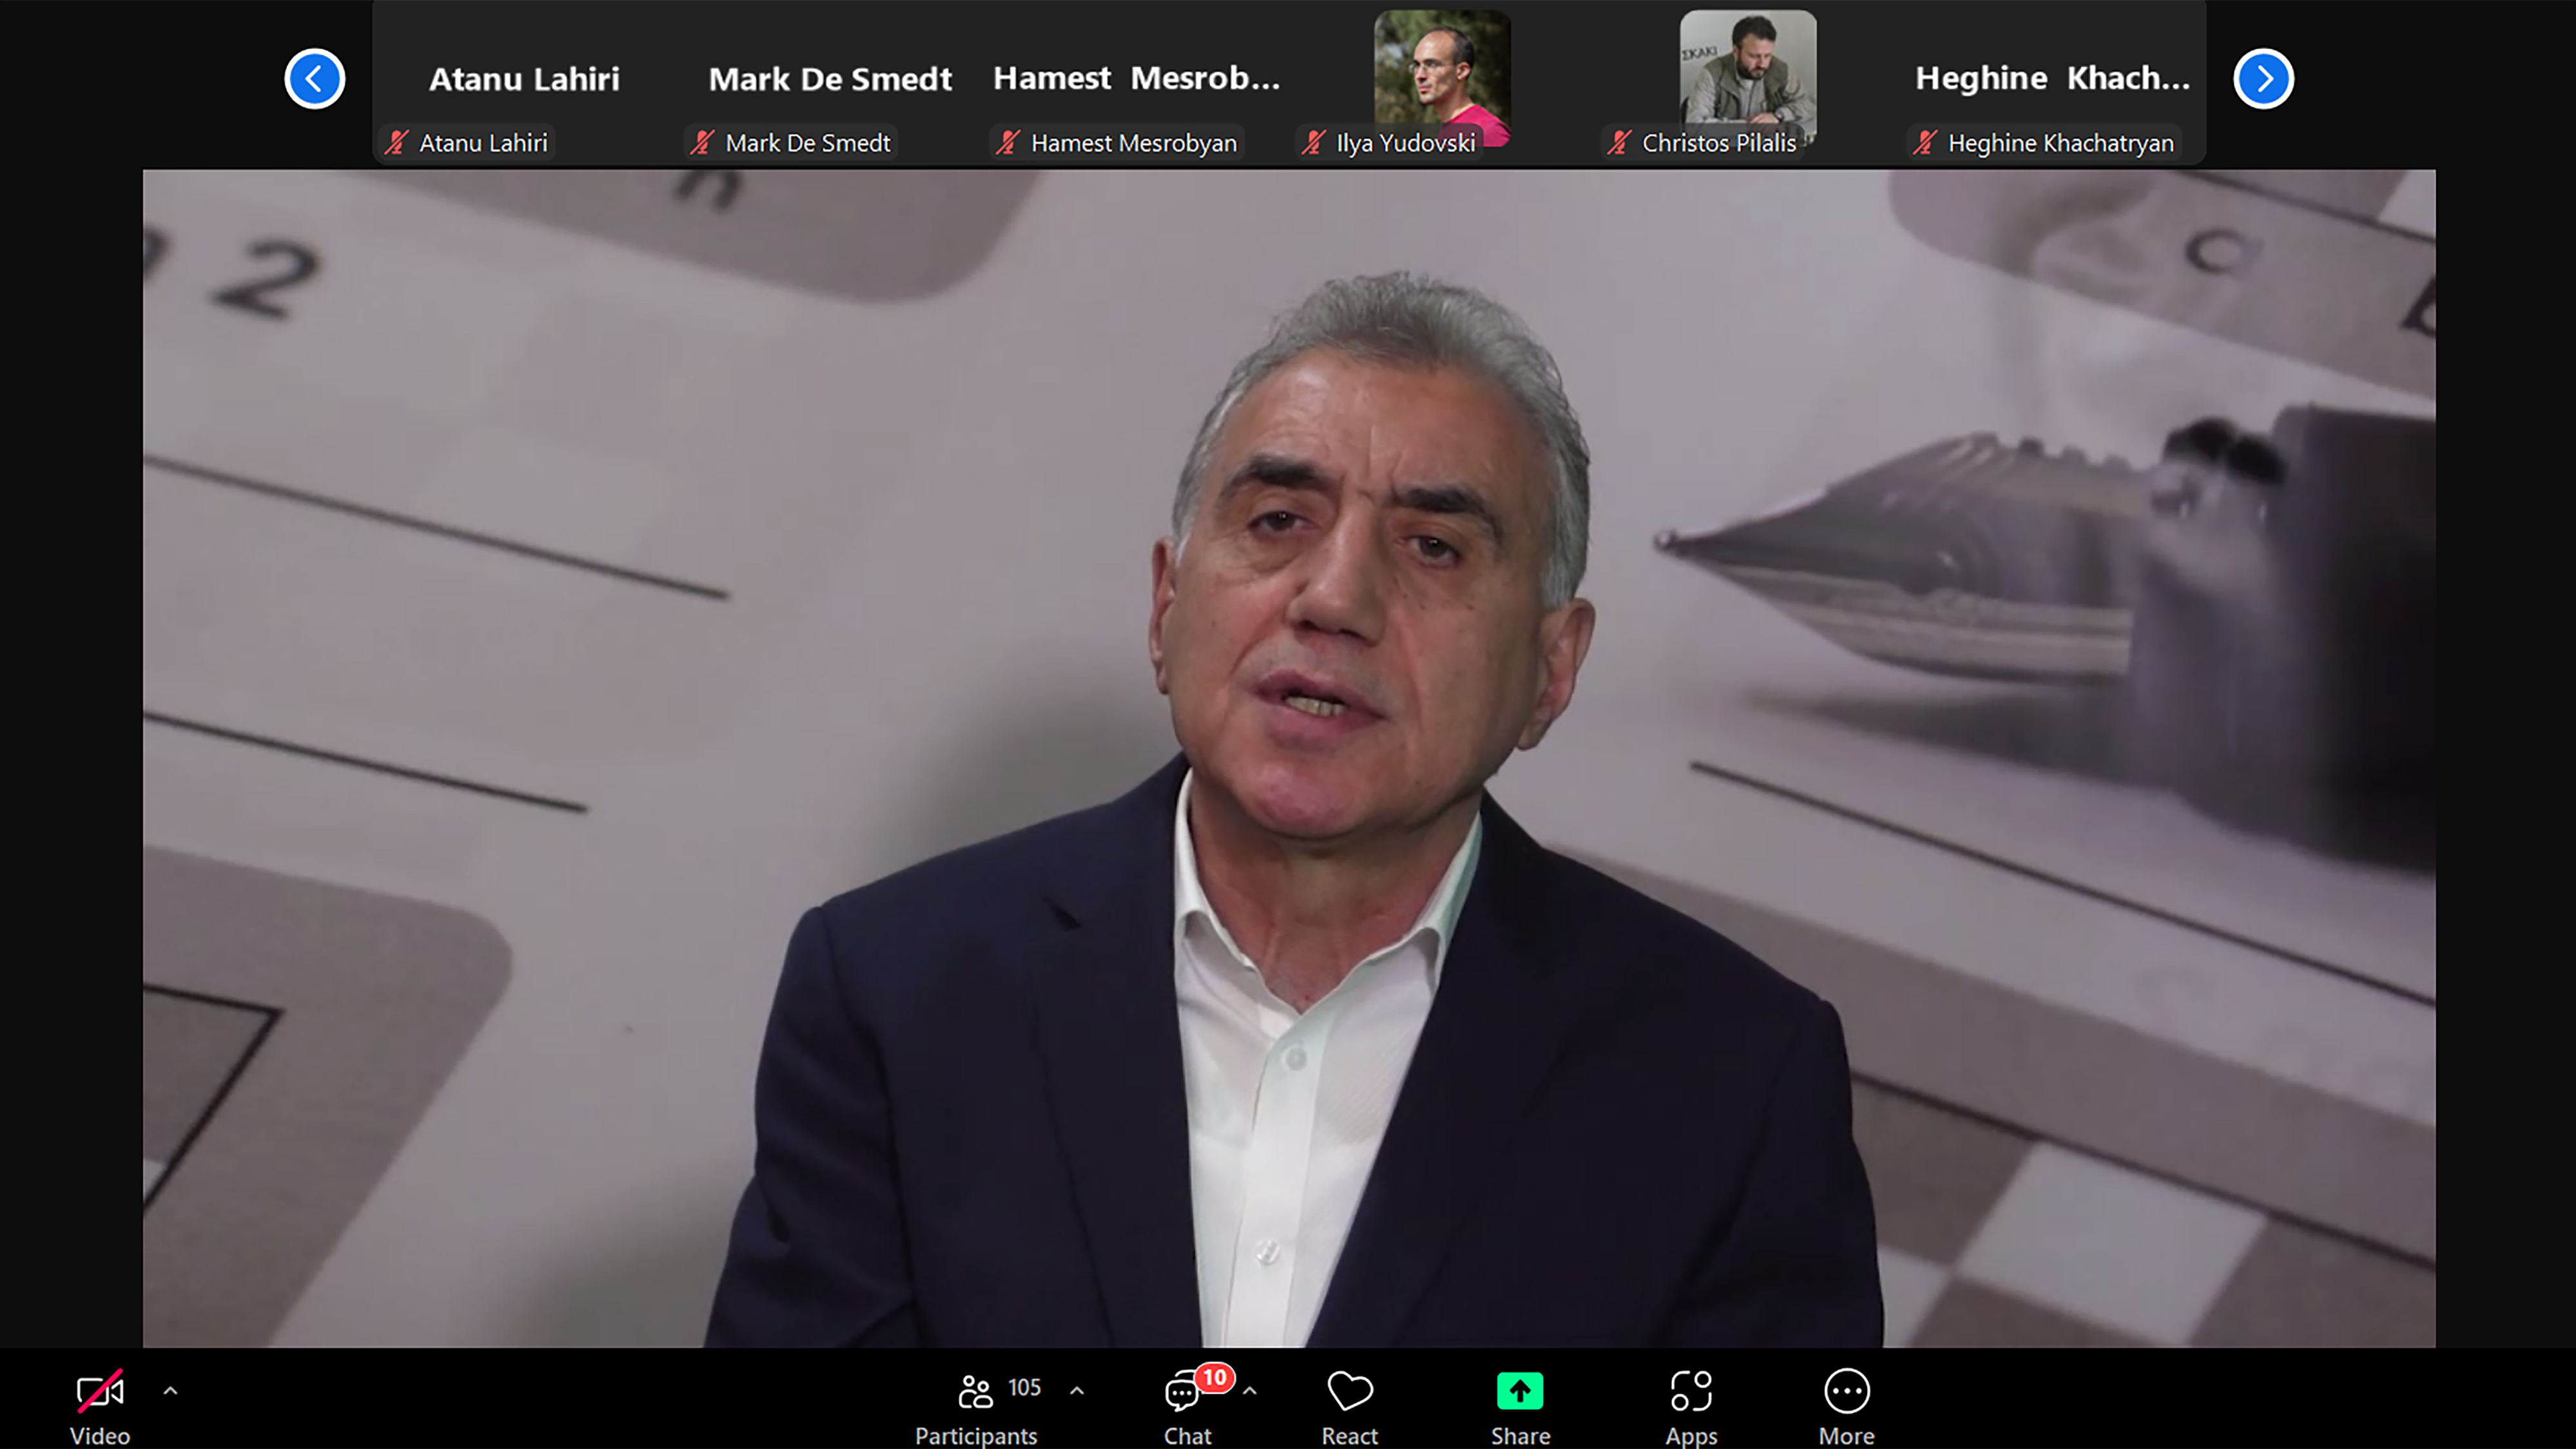Expand video options caret next to Video
Image resolution: width=2576 pixels, height=1449 pixels.
click(170, 1390)
